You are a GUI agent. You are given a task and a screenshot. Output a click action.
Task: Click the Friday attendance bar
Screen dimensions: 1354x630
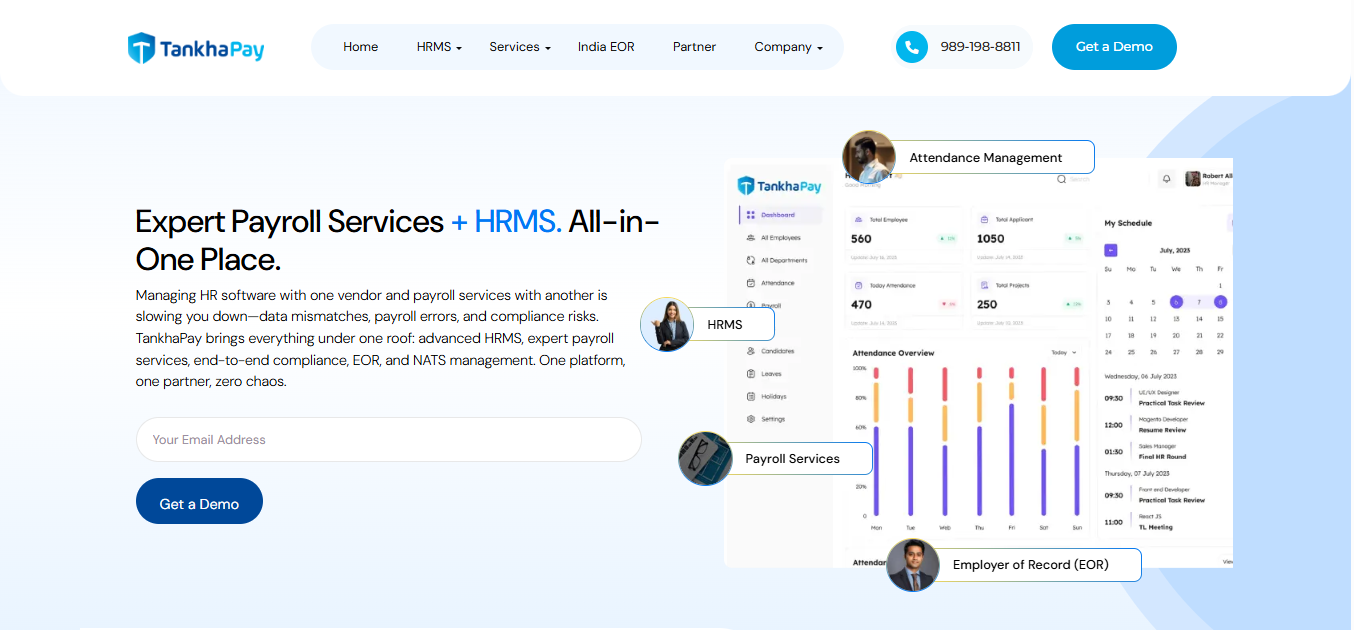click(x=1011, y=442)
